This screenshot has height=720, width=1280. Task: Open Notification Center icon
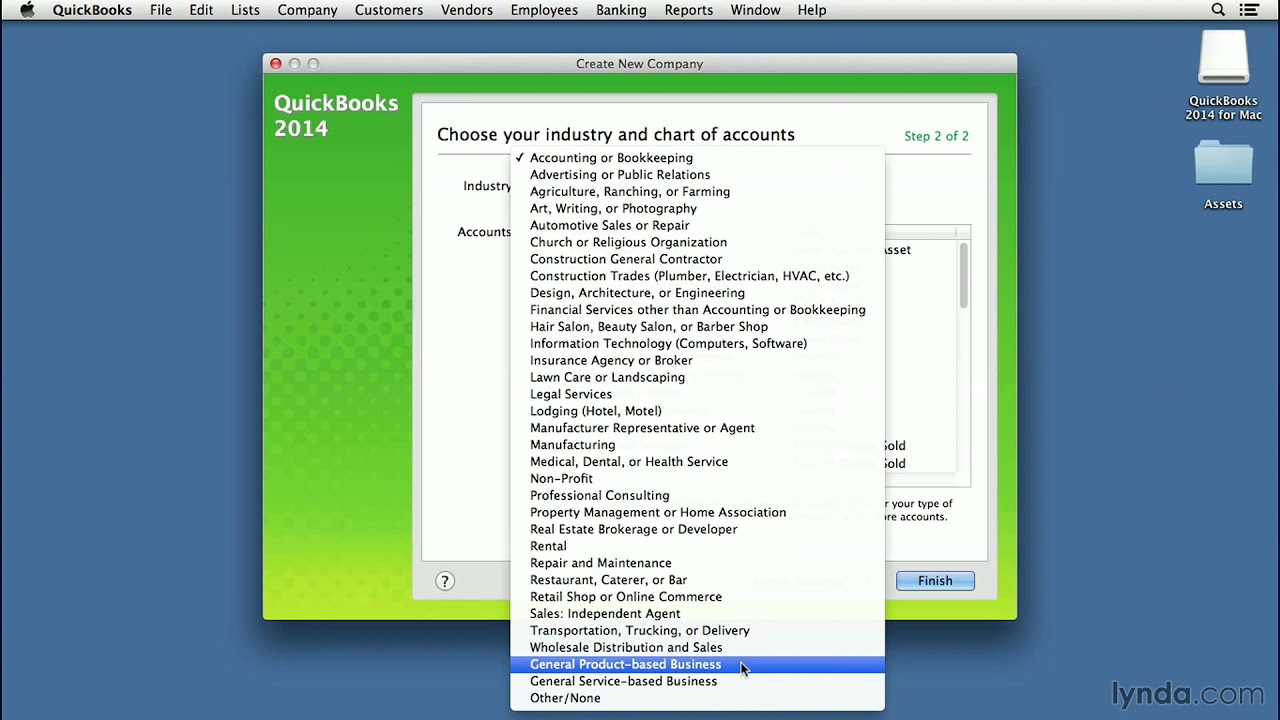click(x=1249, y=10)
